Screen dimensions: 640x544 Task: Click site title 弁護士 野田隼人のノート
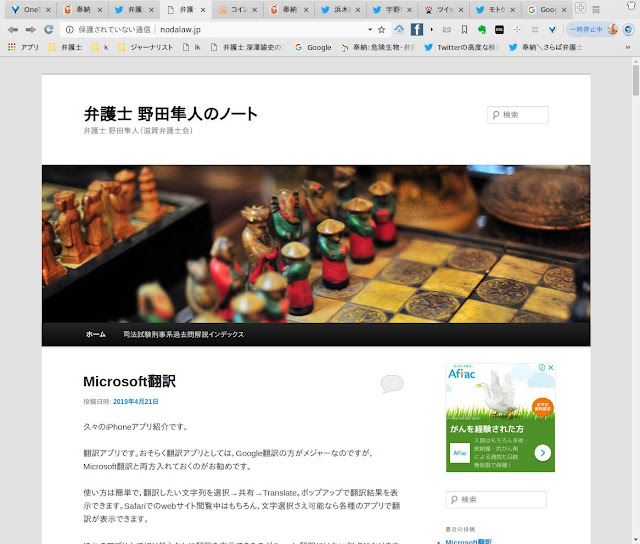(x=171, y=114)
